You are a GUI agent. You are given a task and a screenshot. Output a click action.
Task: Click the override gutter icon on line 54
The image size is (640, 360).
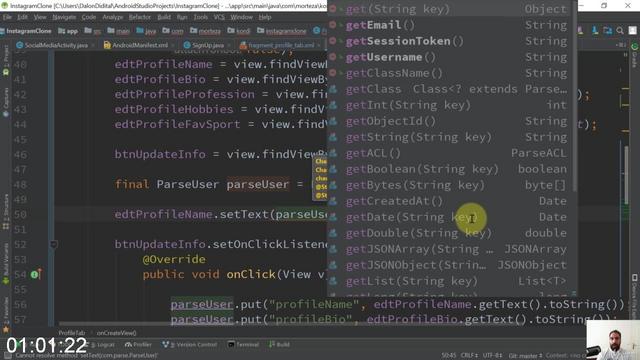point(36,274)
